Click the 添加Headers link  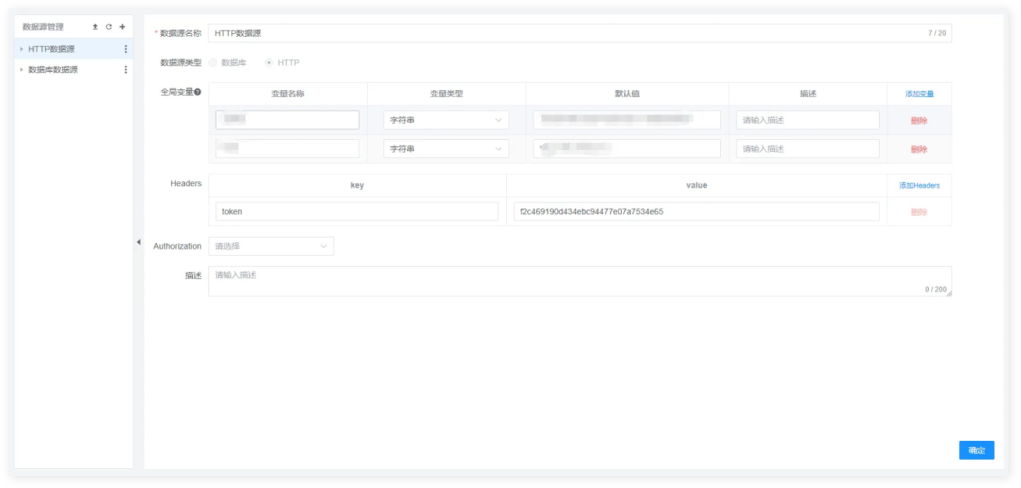(x=919, y=186)
